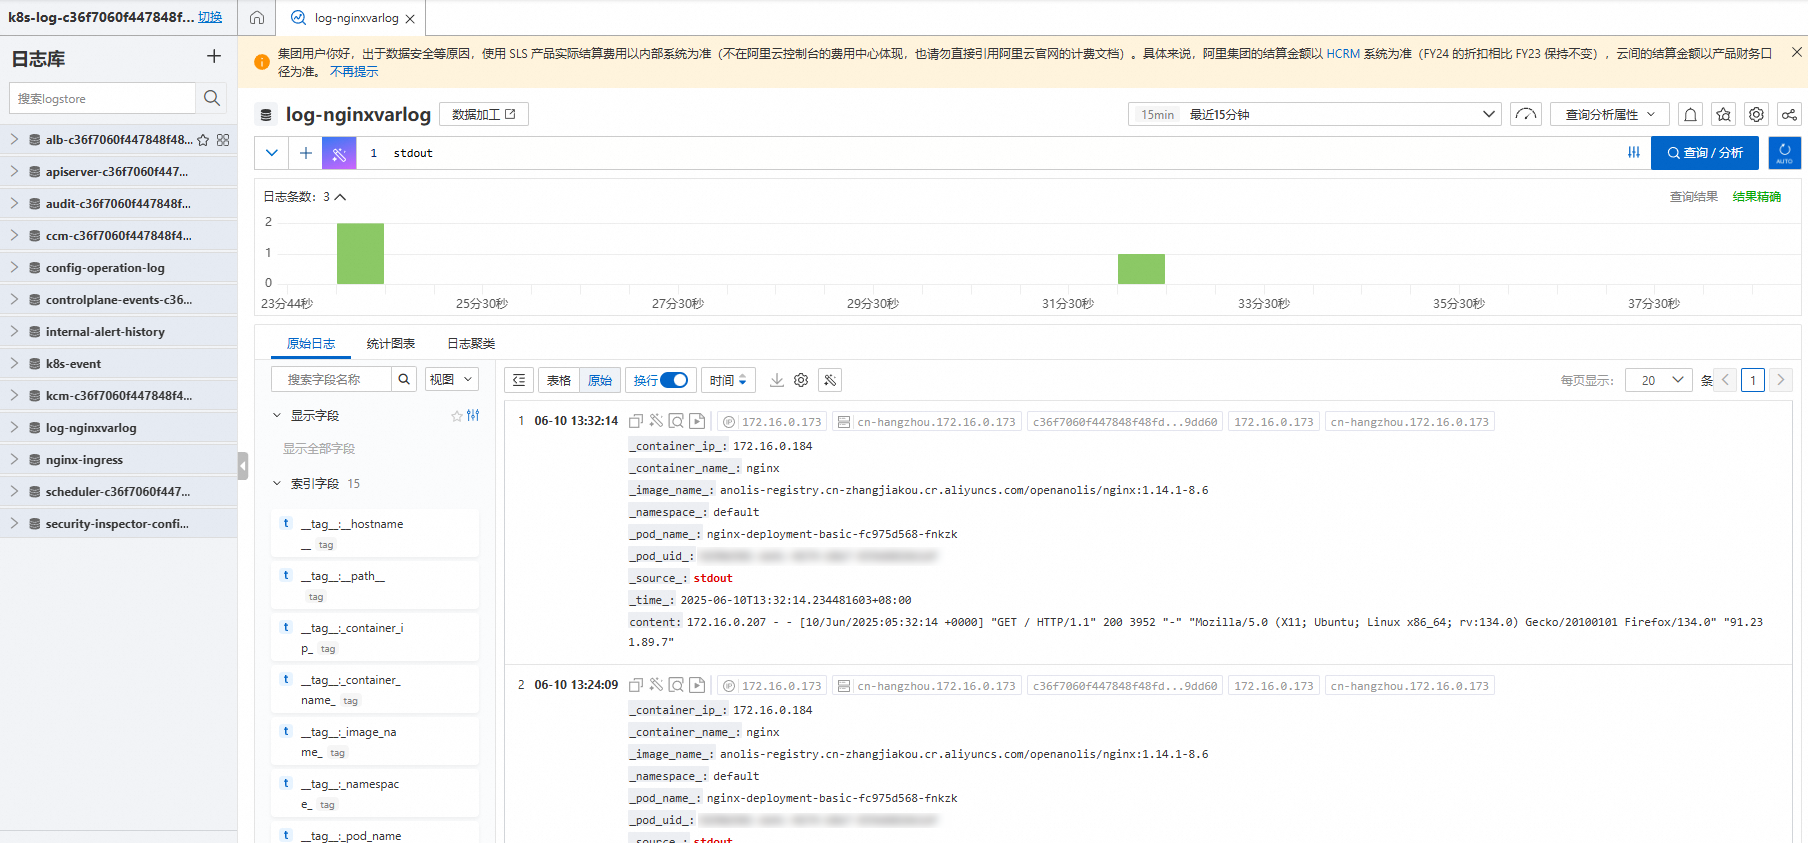Click the plus icon to add a logstore
Image resolution: width=1808 pixels, height=843 pixels.
point(213,57)
